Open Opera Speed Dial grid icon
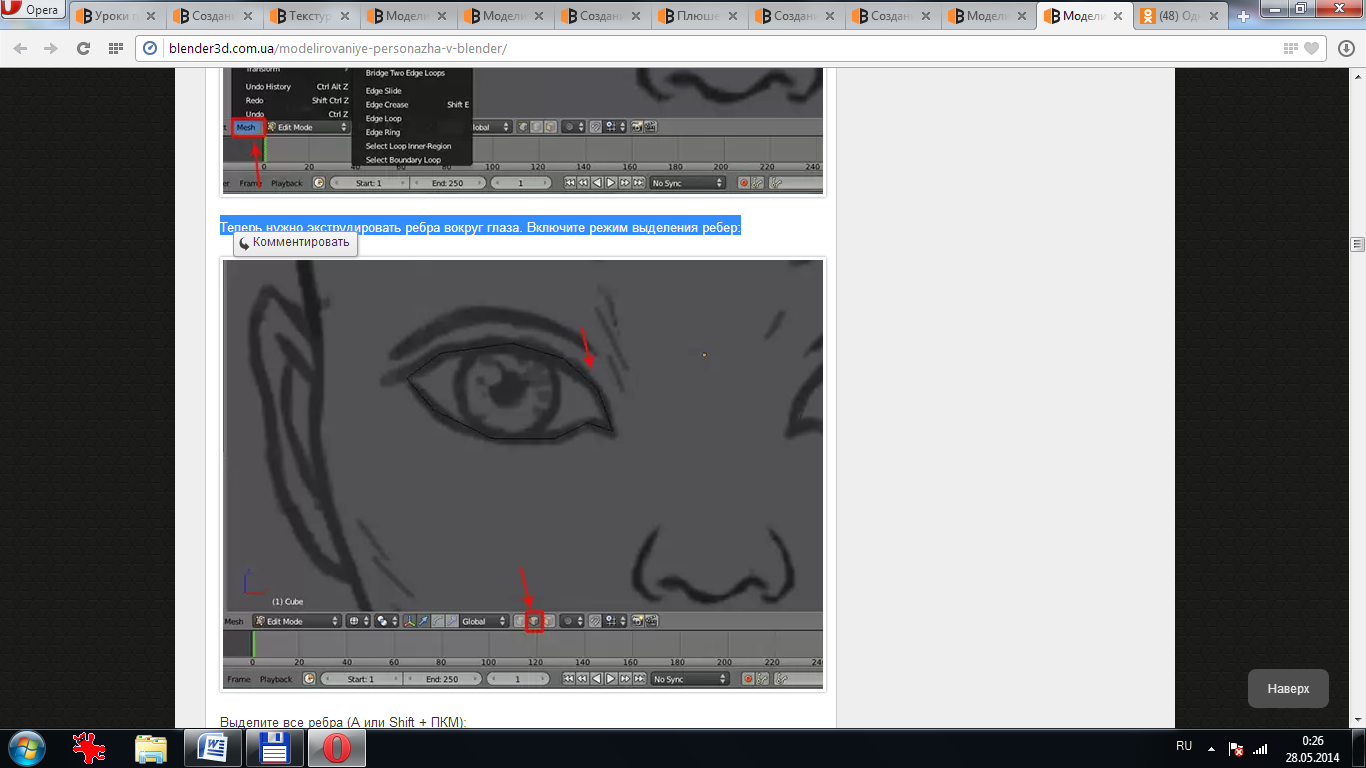This screenshot has height=768, width=1366. pos(115,48)
